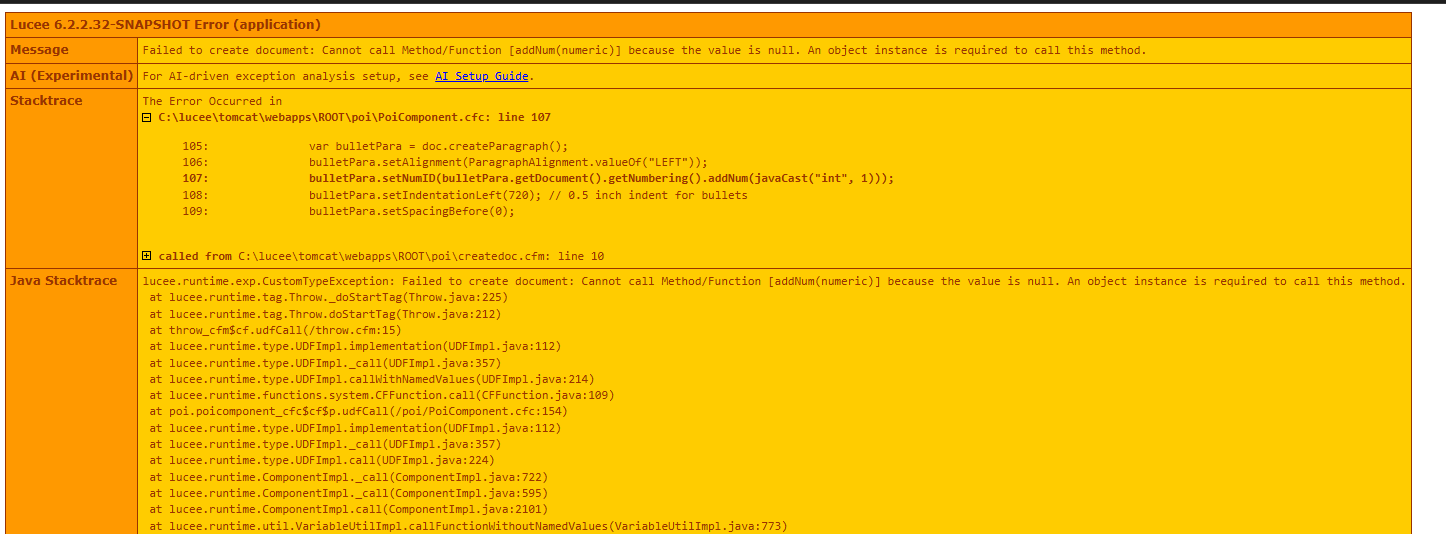The width and height of the screenshot is (1446, 534).
Task: Click code line 109 setSpacingBefore
Action: click(x=411, y=211)
